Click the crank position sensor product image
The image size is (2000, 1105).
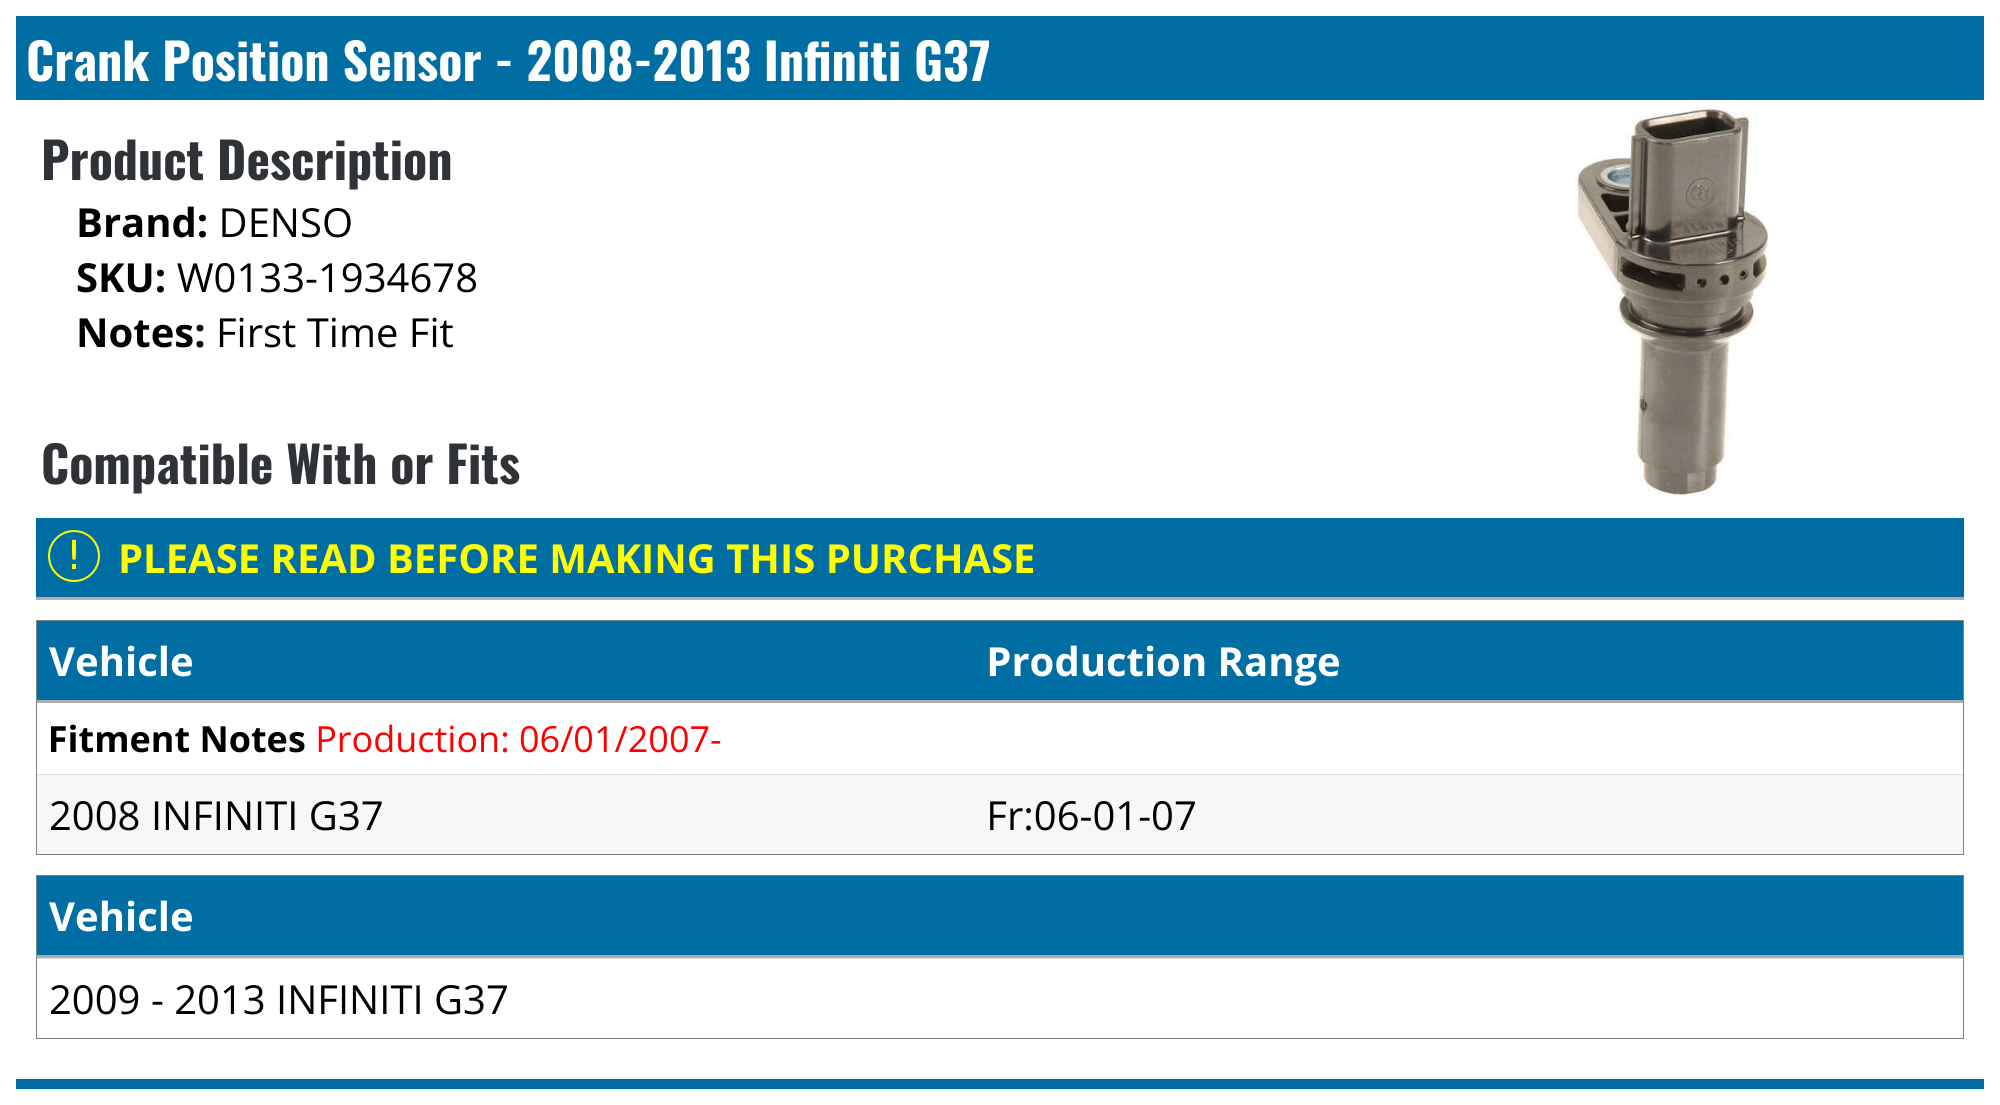point(1673,300)
